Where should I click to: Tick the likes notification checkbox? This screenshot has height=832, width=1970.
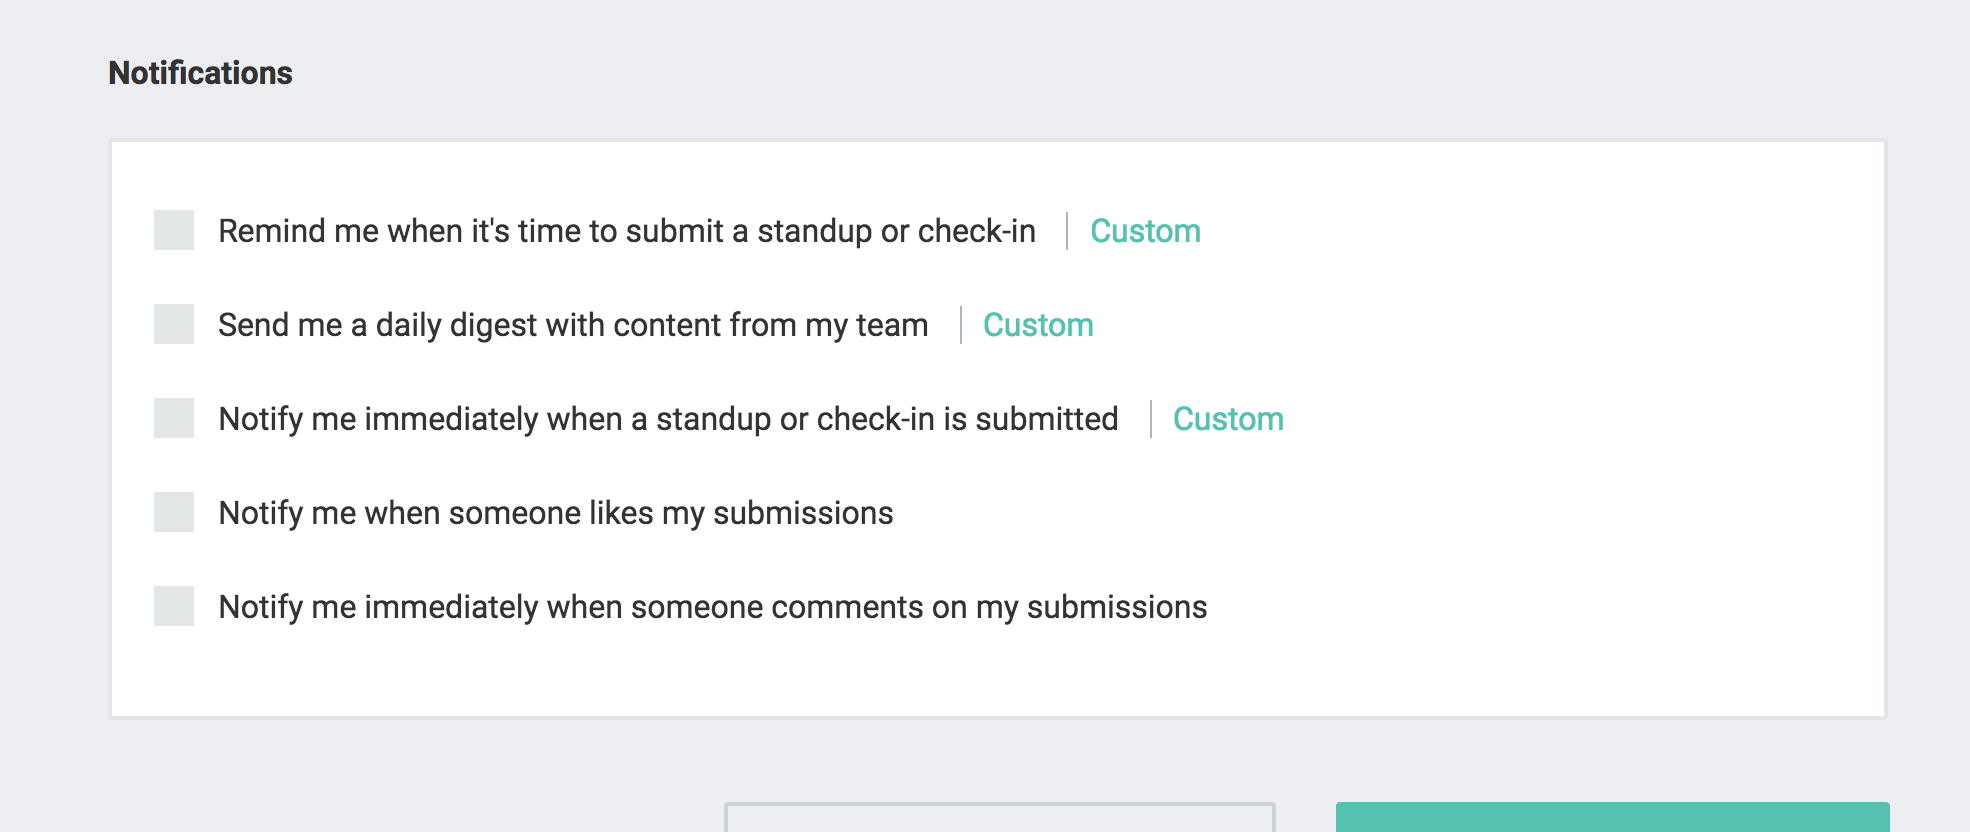point(174,512)
